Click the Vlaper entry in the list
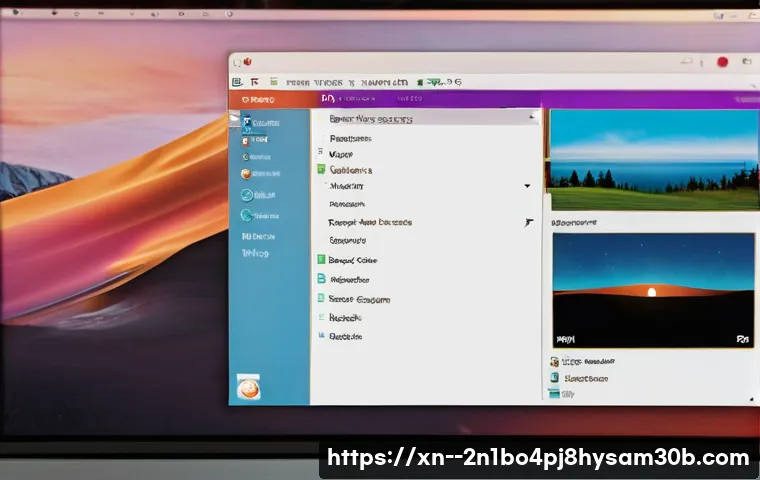The image size is (760, 480). [340, 155]
